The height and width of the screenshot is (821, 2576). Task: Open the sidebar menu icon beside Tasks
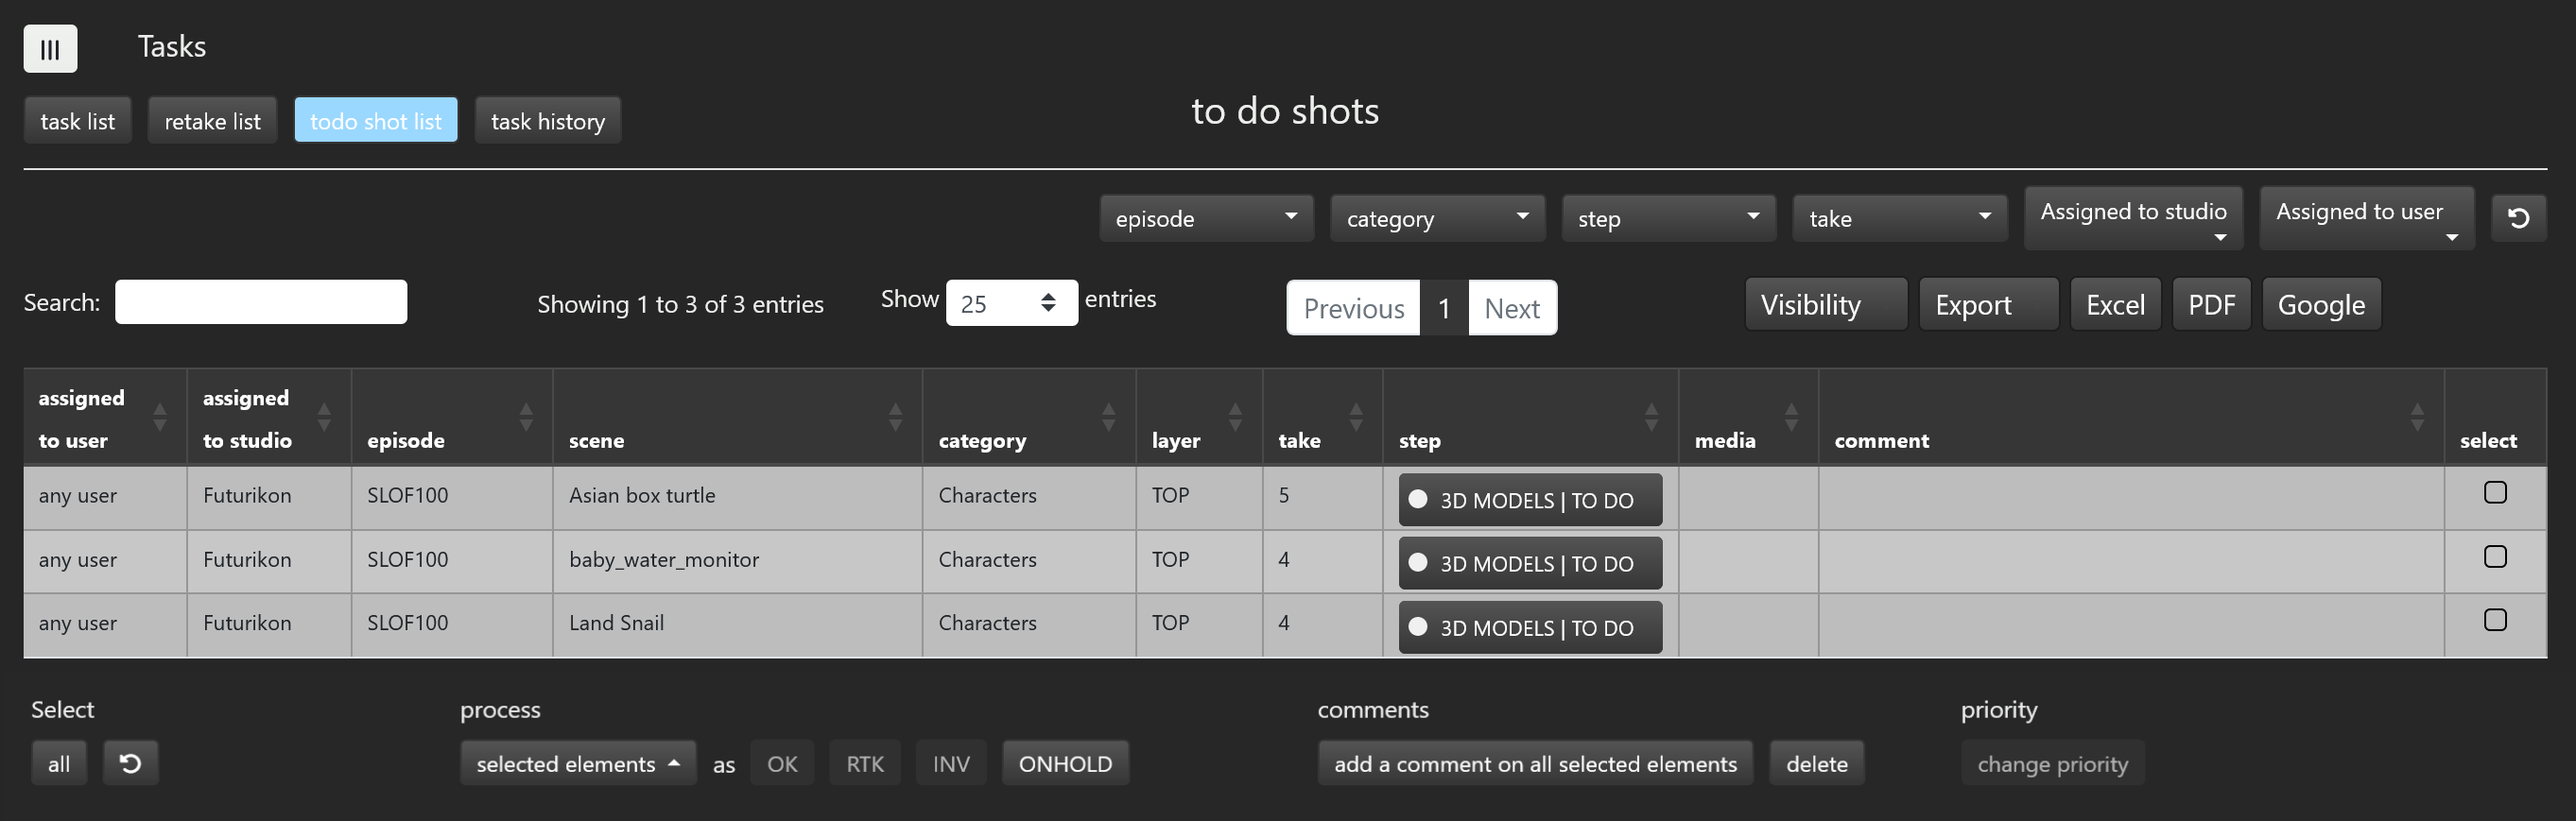50,49
